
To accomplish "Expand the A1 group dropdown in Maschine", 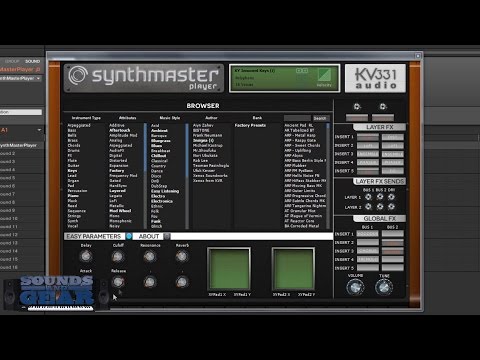I will pyautogui.click(x=39, y=130).
